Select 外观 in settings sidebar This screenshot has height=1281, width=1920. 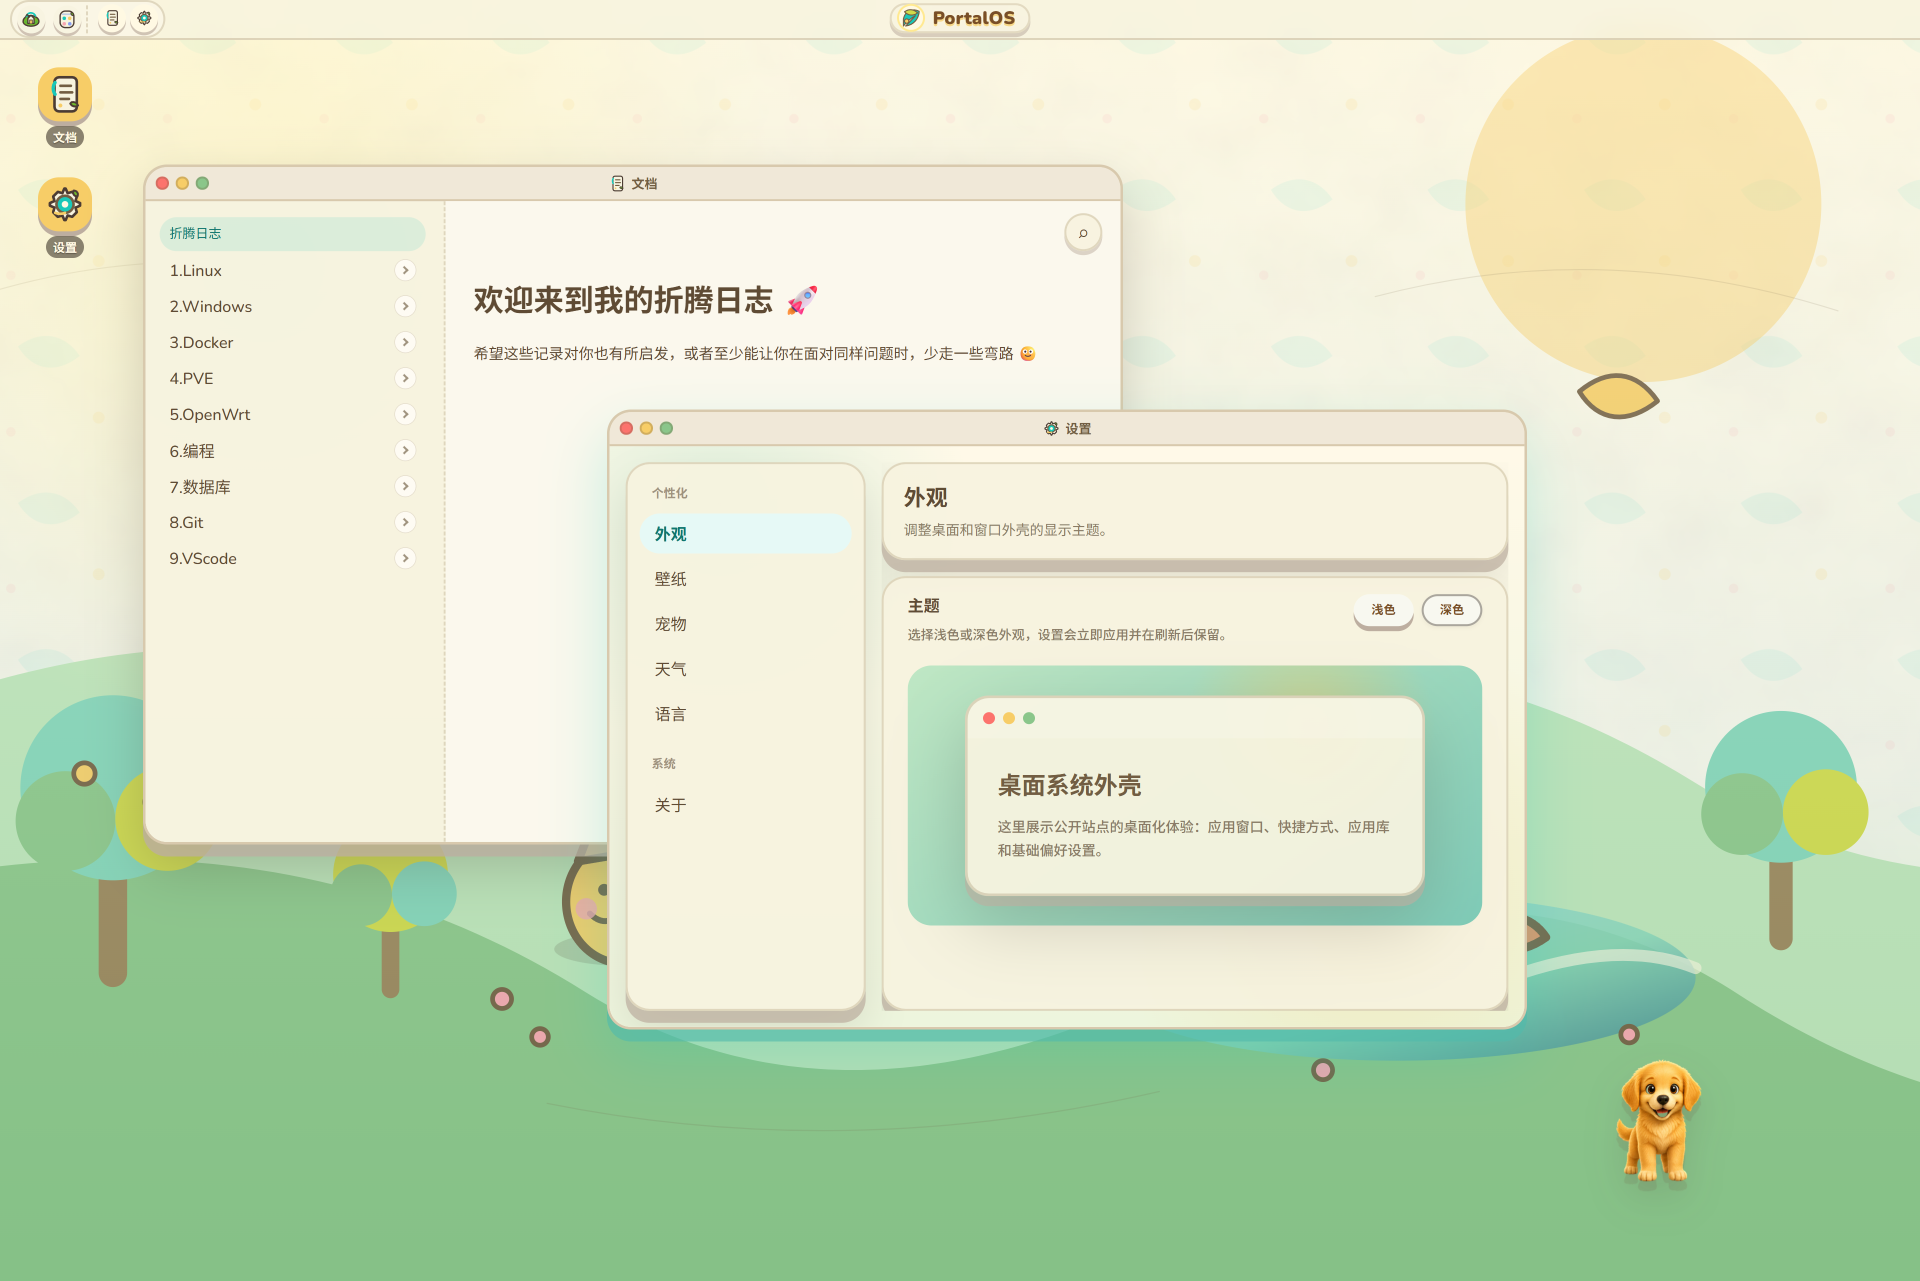(x=745, y=534)
